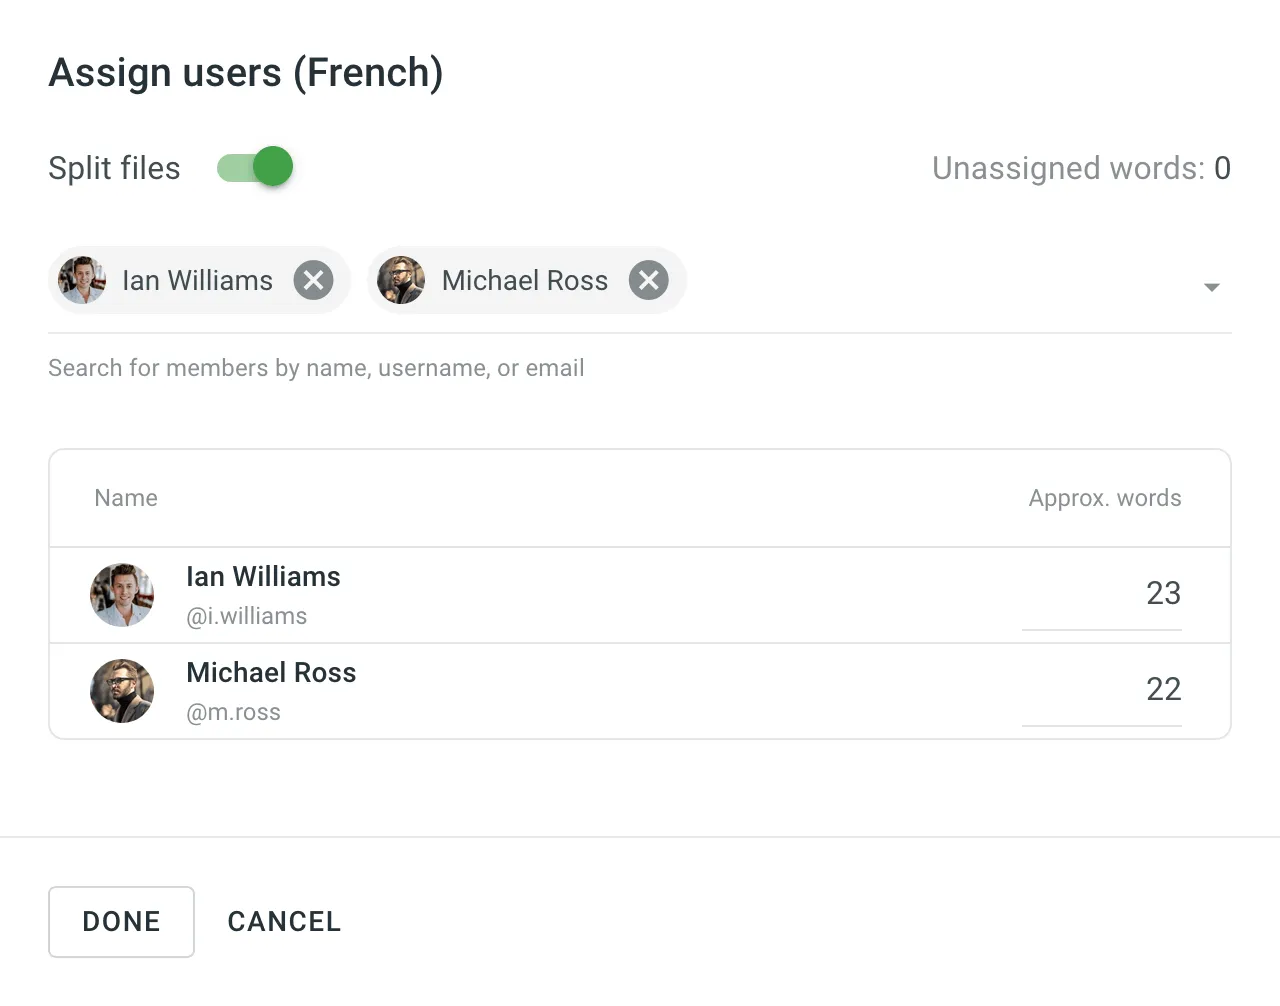The height and width of the screenshot is (1006, 1280).
Task: Click the CANCEL button
Action: click(284, 921)
